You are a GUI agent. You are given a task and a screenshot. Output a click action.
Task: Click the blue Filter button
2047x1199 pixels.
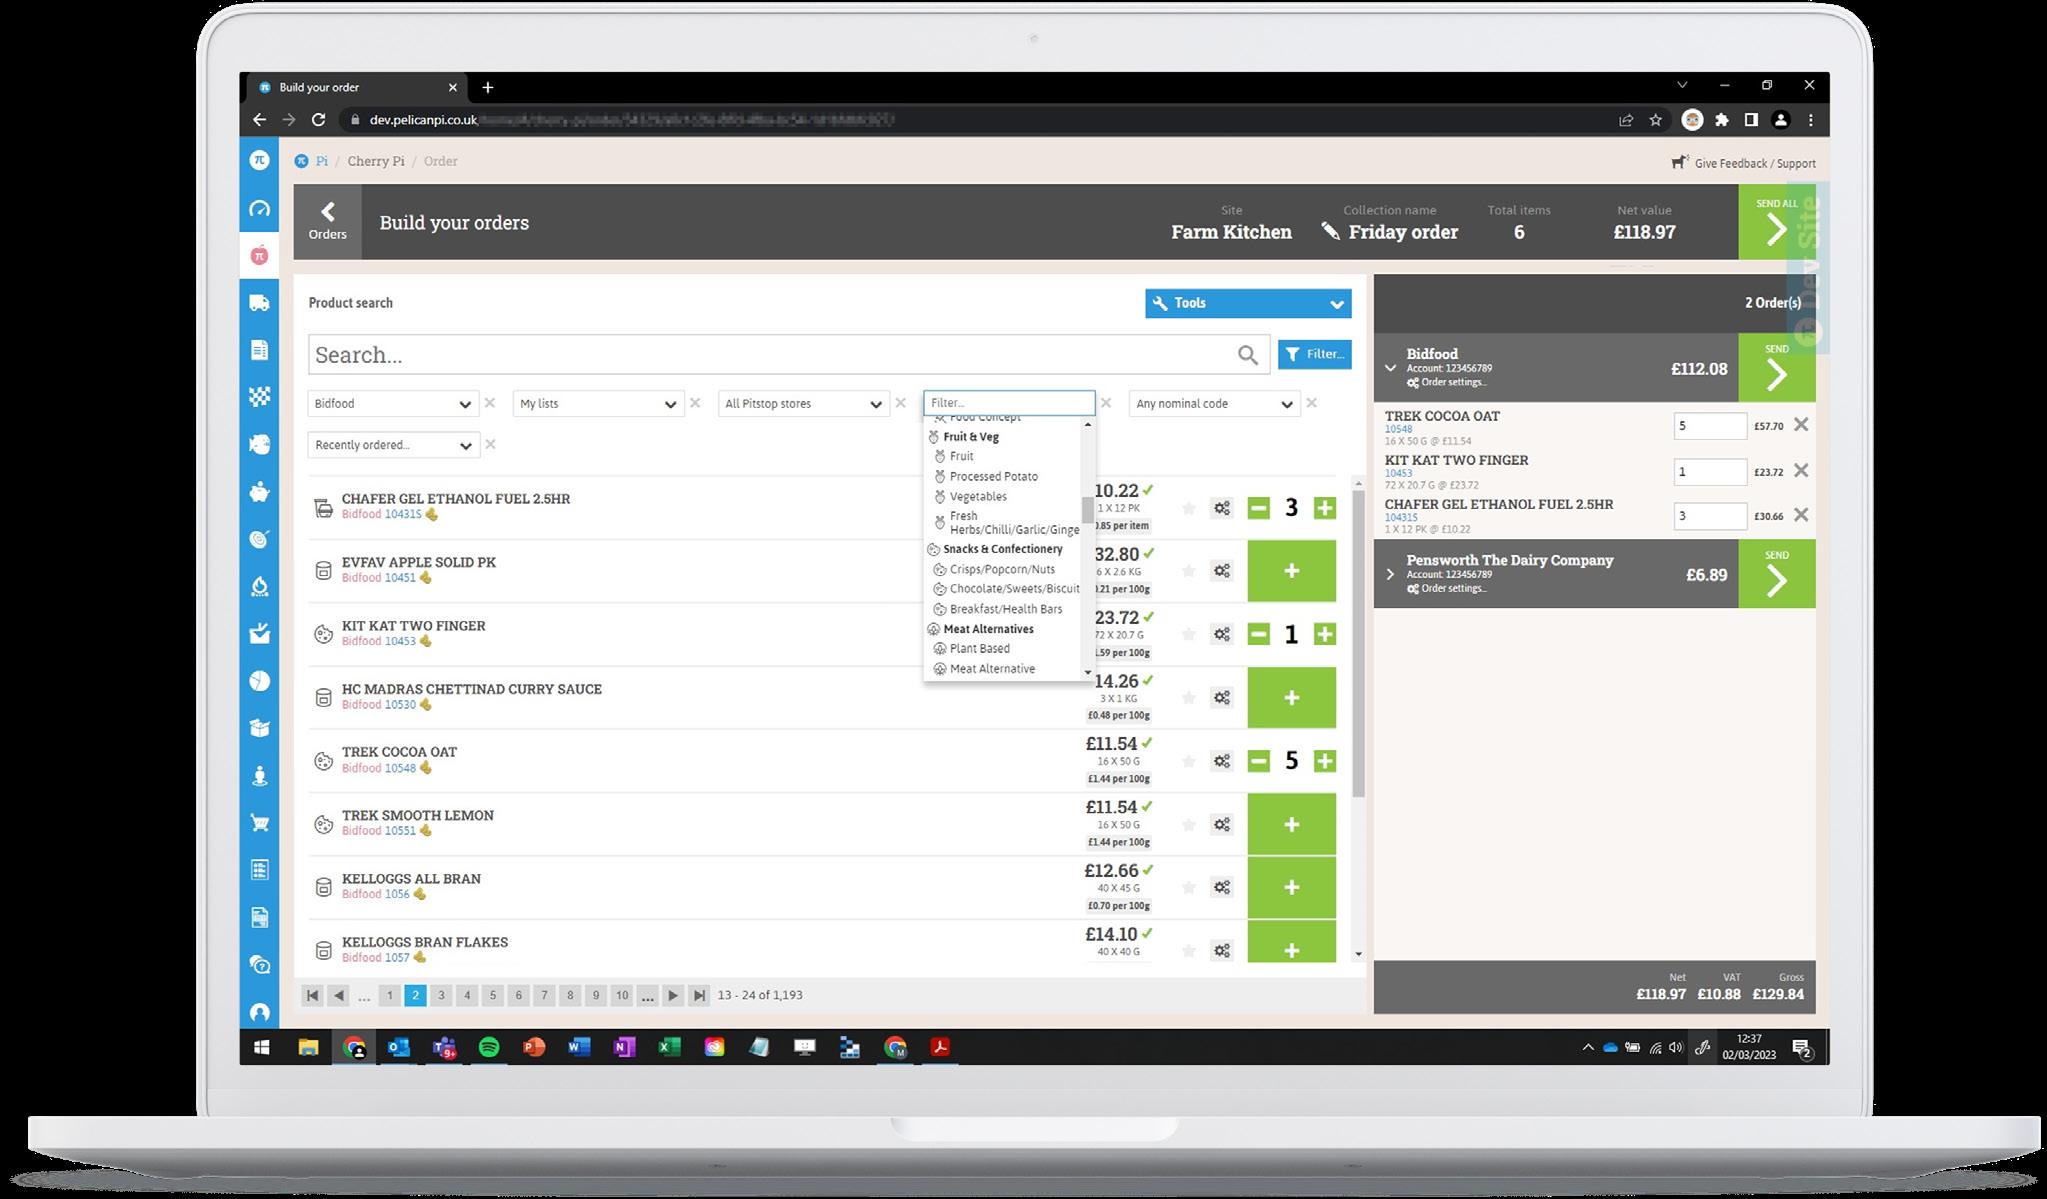point(1314,354)
